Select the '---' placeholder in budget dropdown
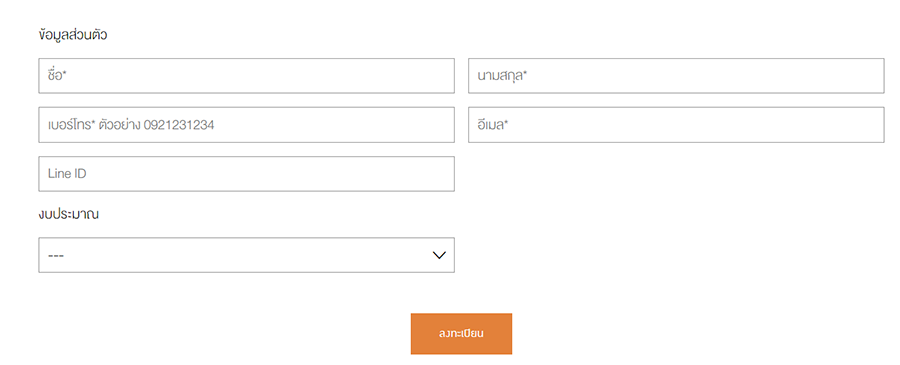Image resolution: width=900 pixels, height=365 pixels. (56, 255)
